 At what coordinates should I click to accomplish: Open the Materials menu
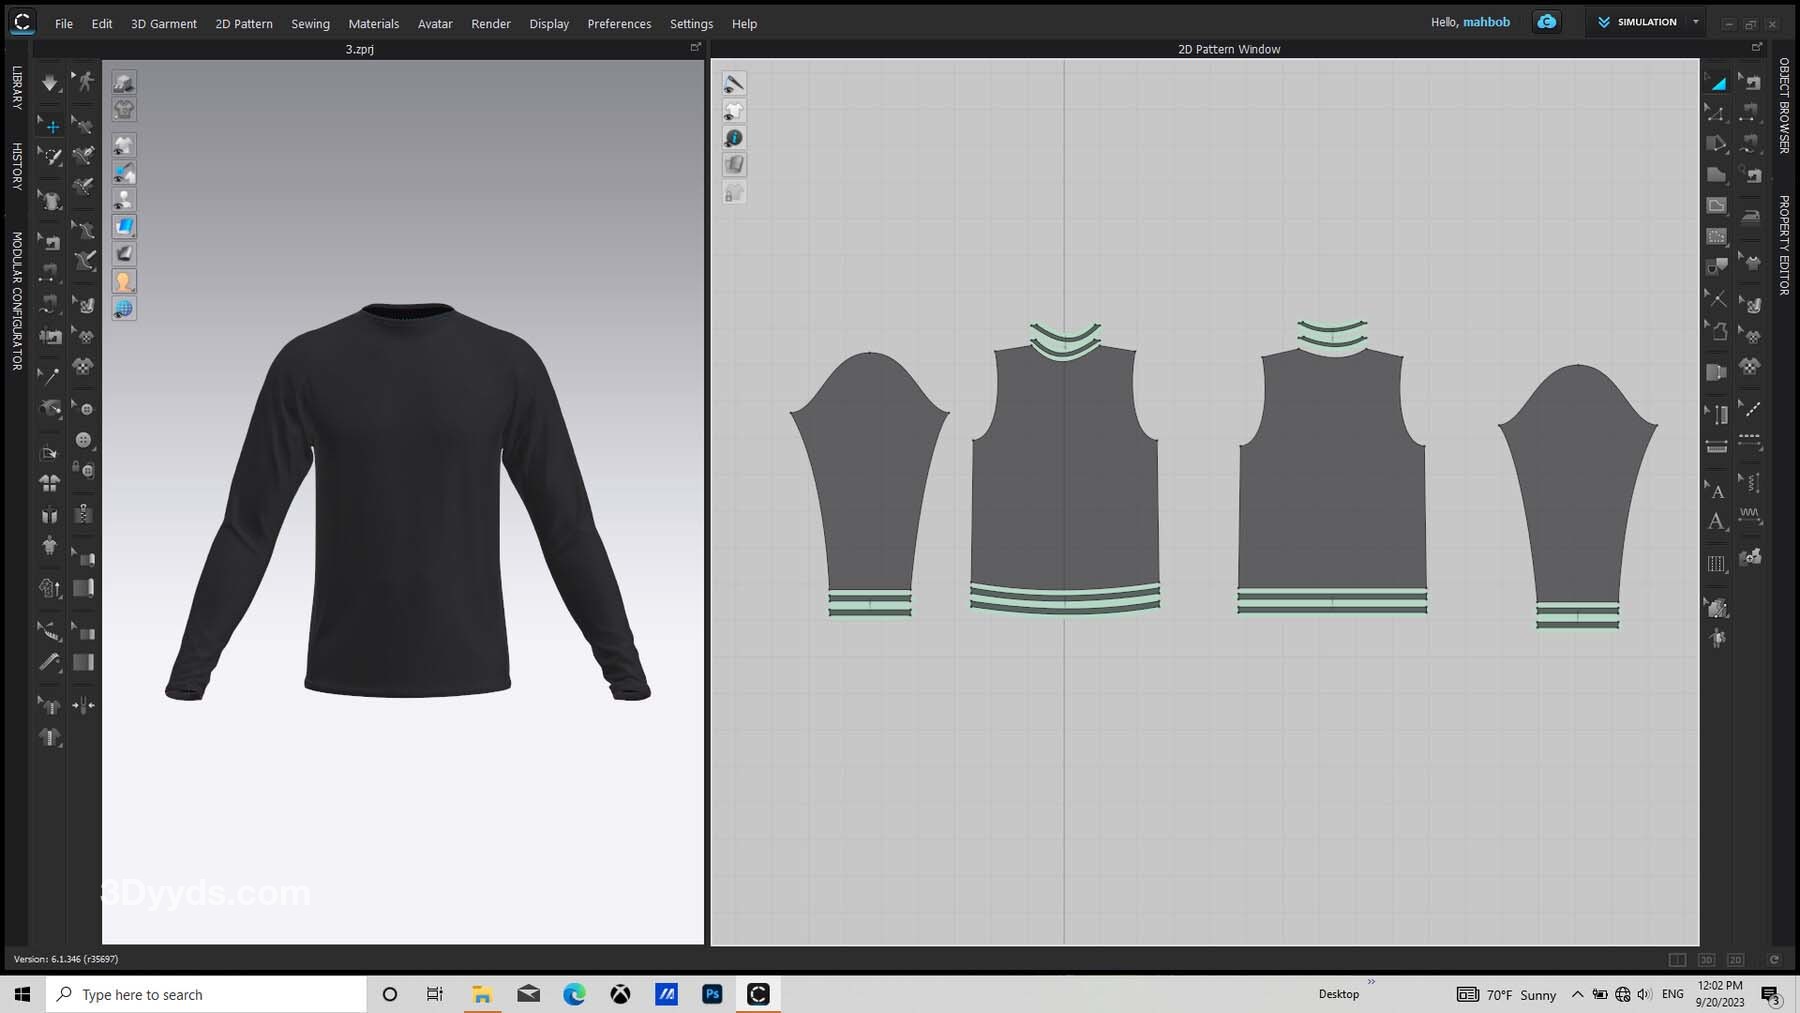(x=373, y=23)
